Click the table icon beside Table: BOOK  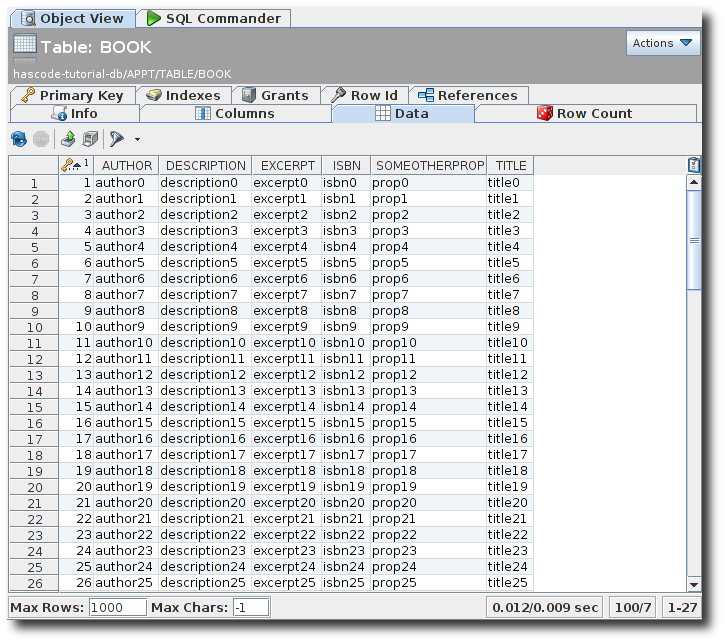25,46
